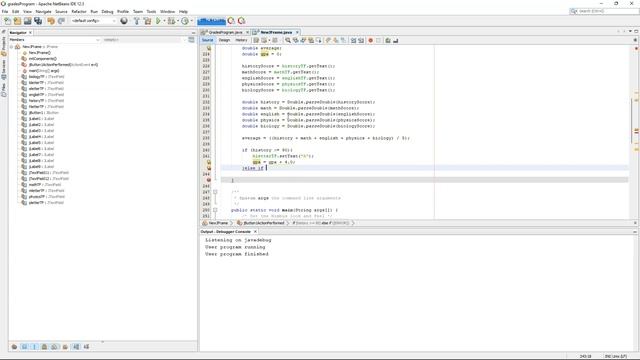Click the shift line right icon in editor toolbar
This screenshot has height=360, width=640.
(x=361, y=40)
